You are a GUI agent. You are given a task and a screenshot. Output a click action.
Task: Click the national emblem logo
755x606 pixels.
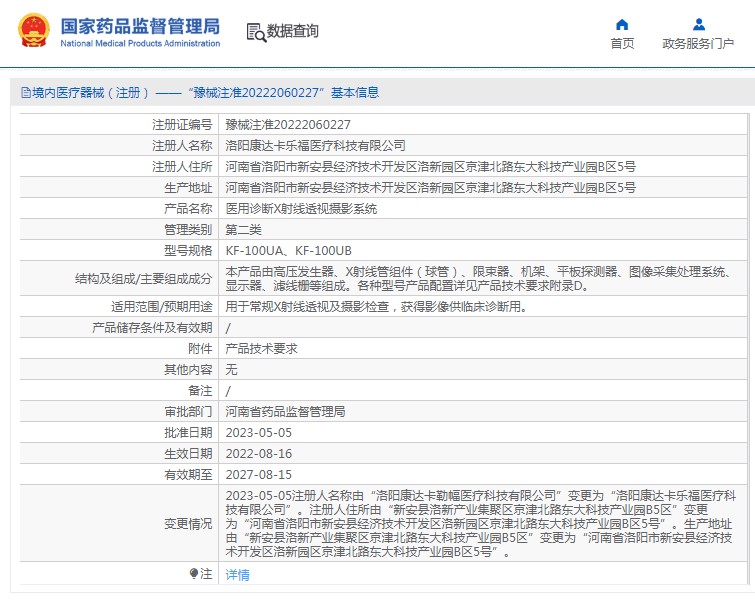pos(33,30)
